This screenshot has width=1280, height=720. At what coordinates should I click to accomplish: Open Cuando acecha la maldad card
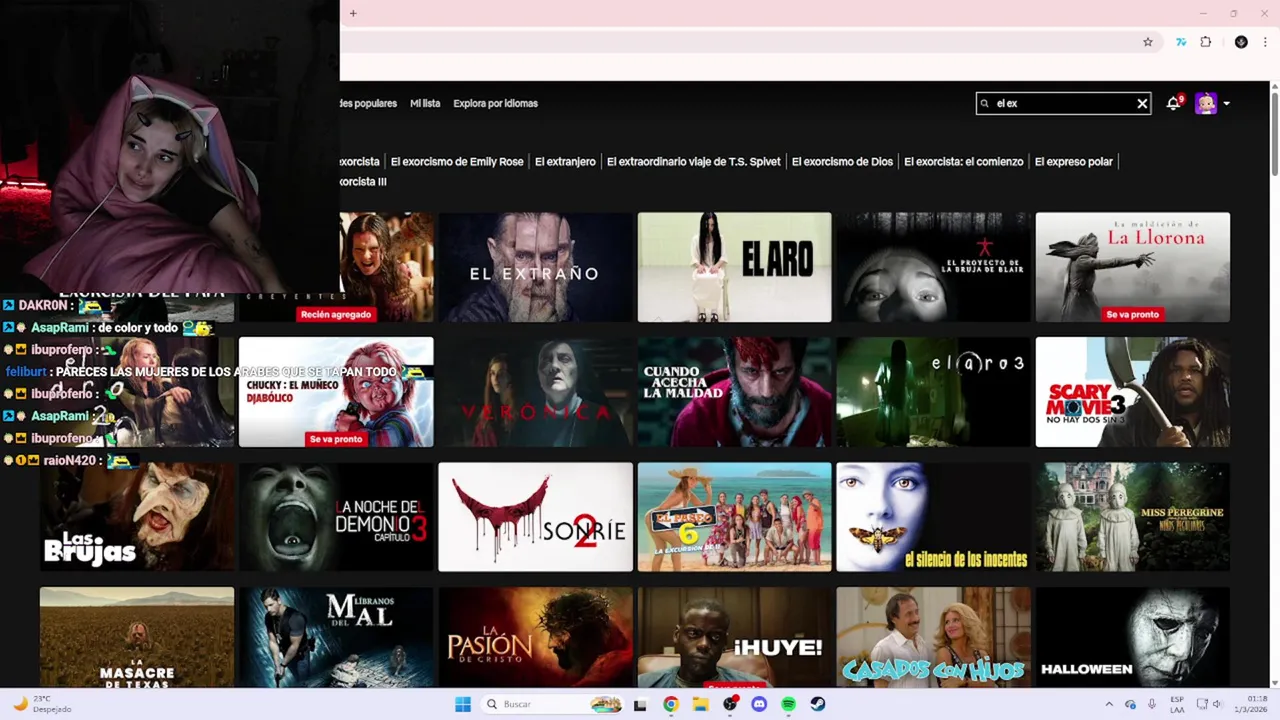point(734,392)
